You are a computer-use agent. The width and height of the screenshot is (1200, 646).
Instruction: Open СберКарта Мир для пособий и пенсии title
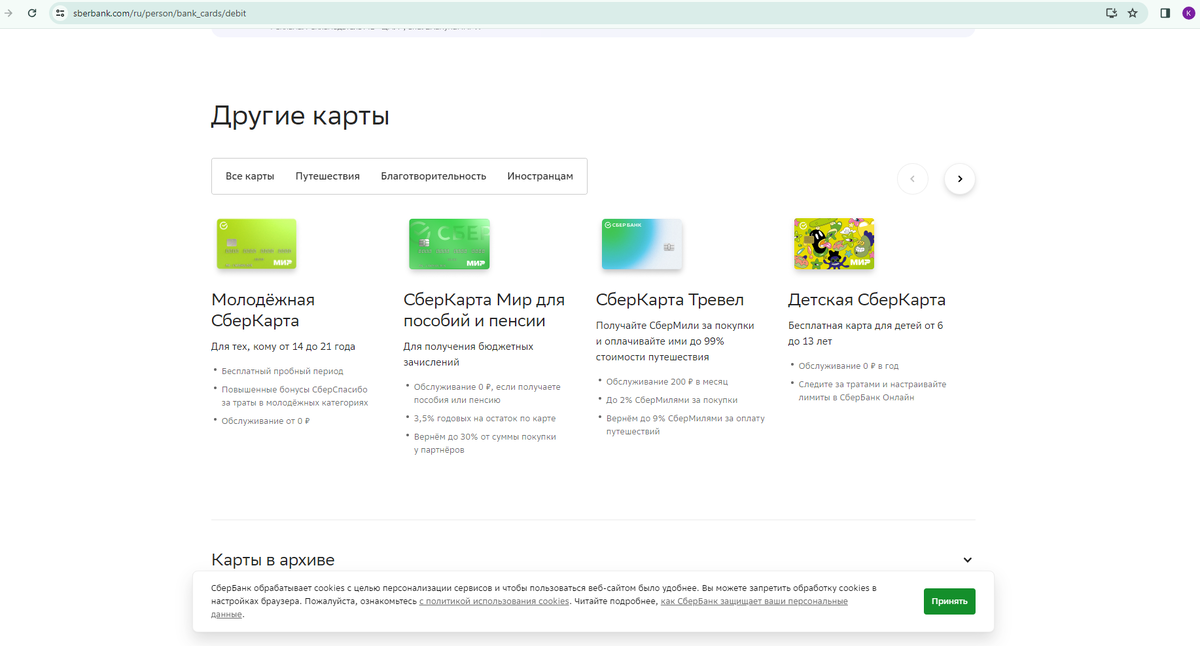484,310
